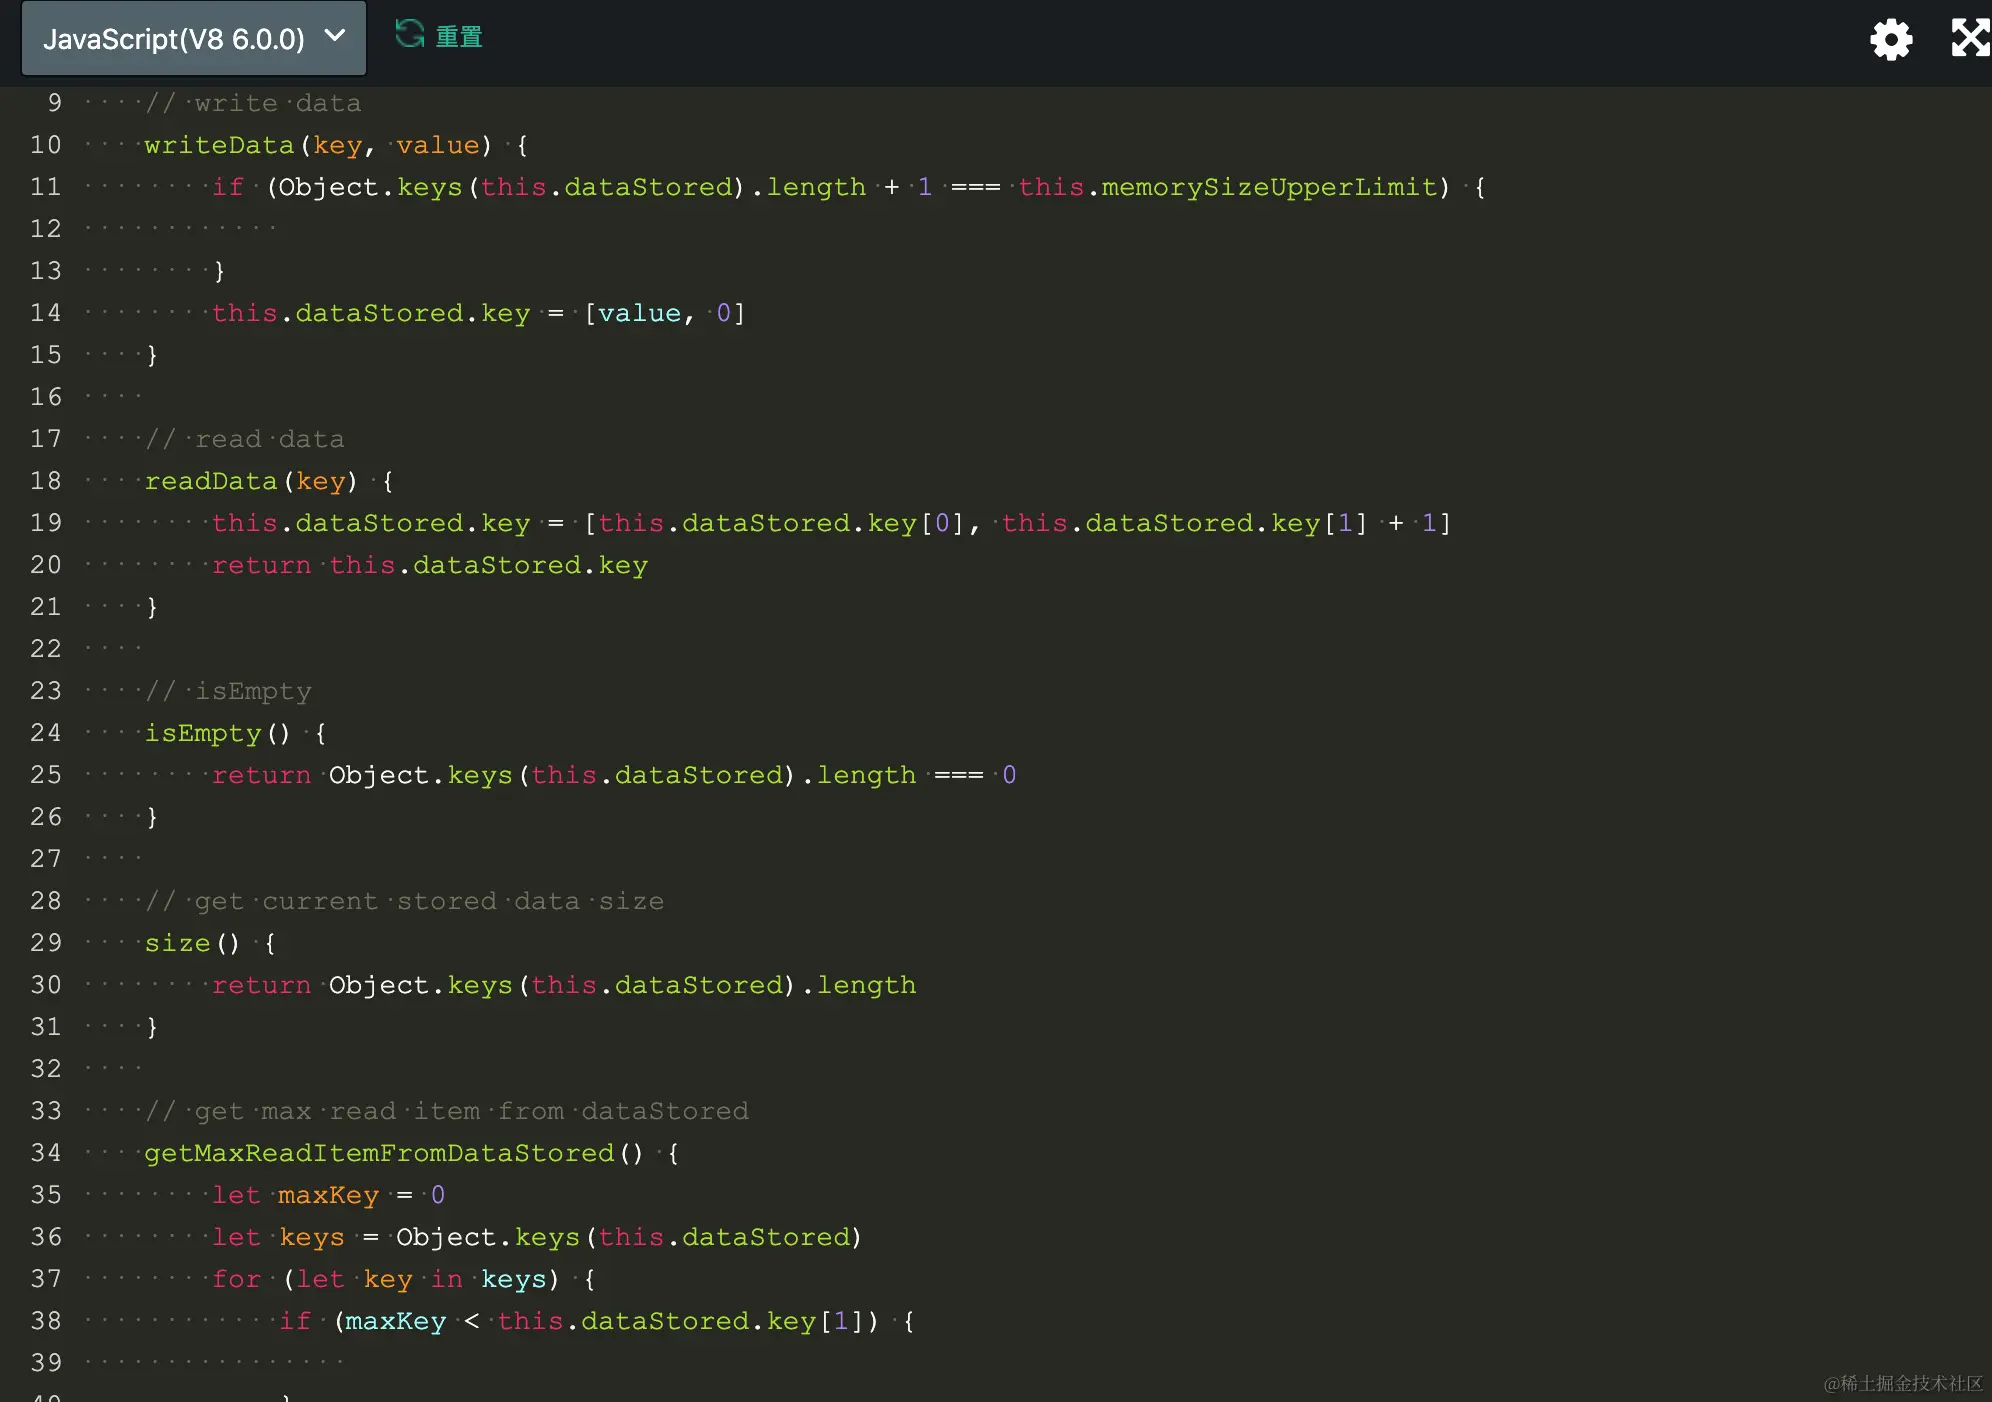Image resolution: width=1992 pixels, height=1402 pixels.
Task: Place cursor on memorySizeUpperLimit in line 11
Action: pyautogui.click(x=1268, y=187)
